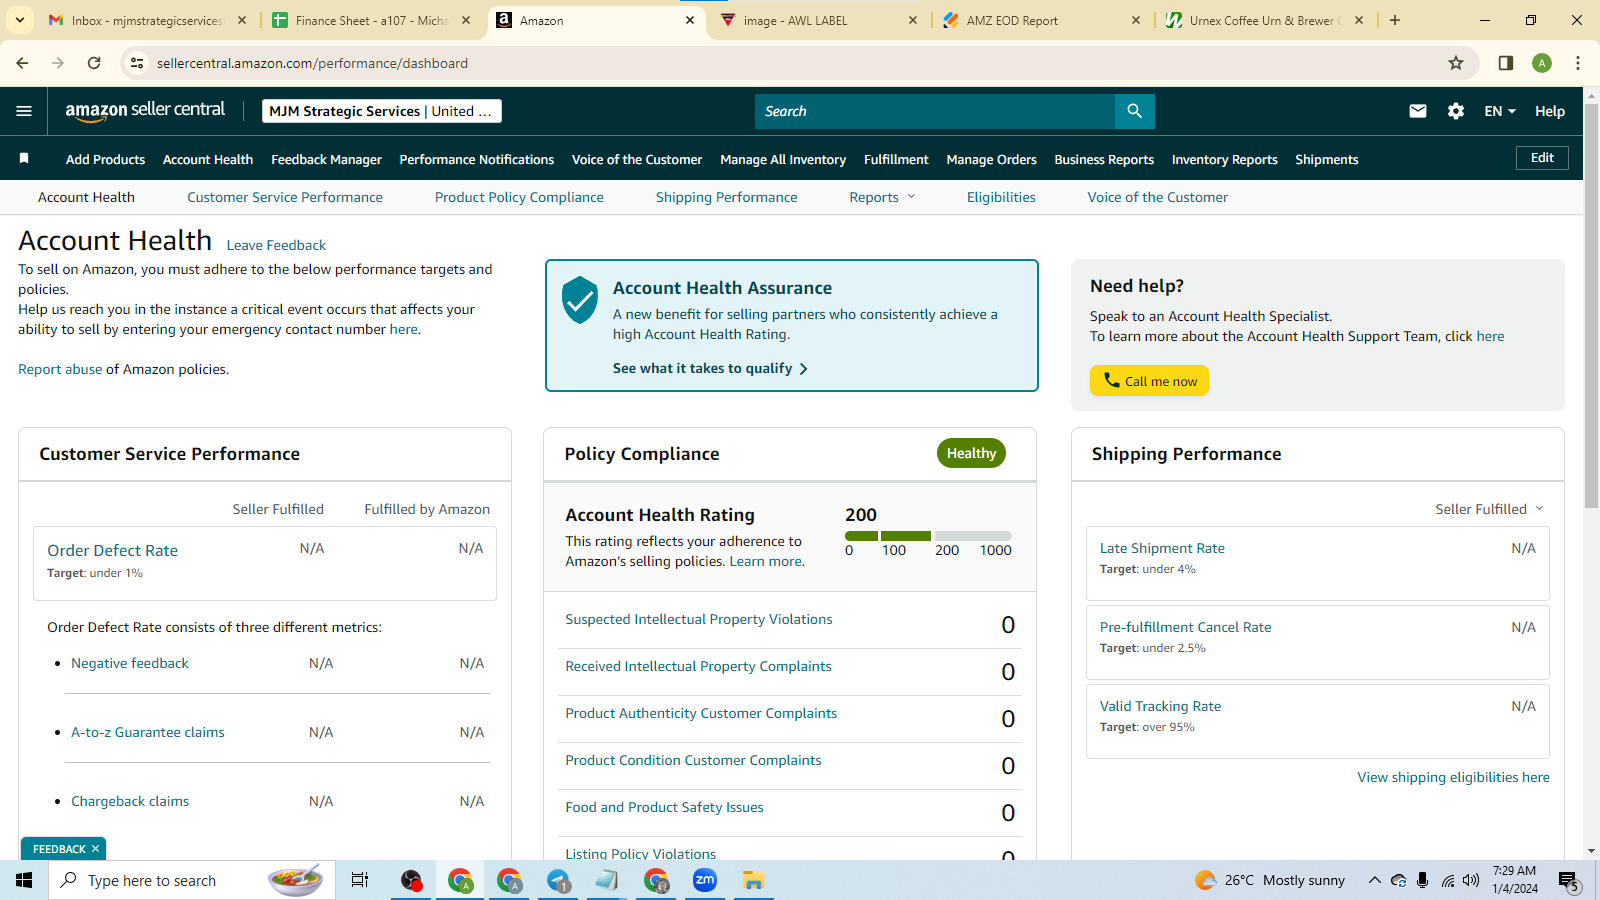Show hidden system tray icons

tap(1374, 880)
